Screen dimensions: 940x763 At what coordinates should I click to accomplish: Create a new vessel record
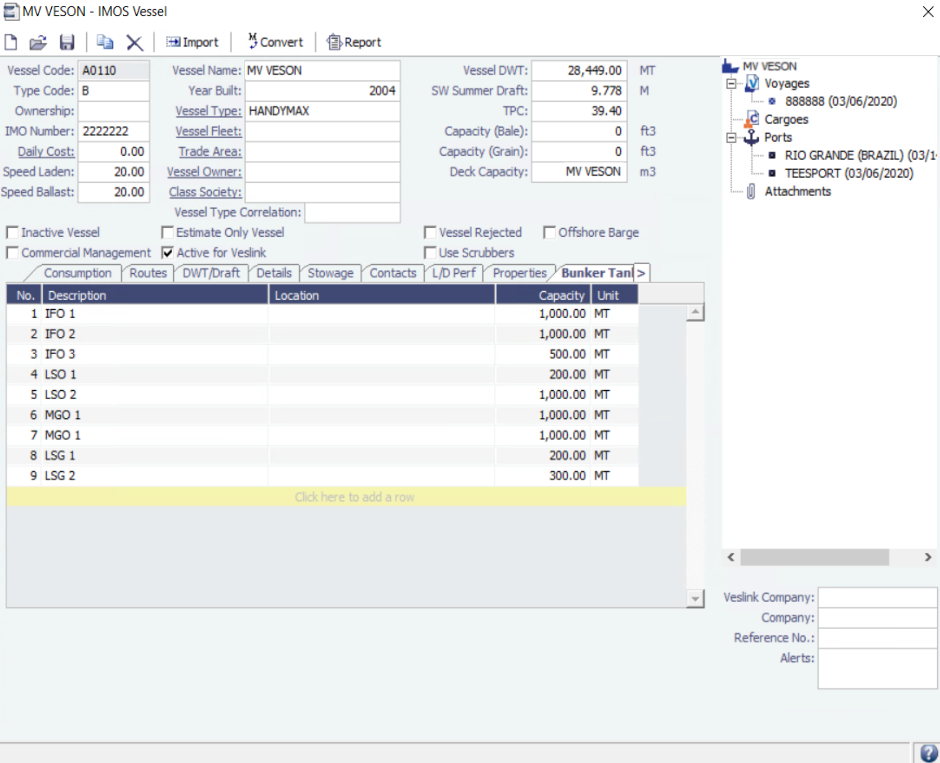click(11, 42)
